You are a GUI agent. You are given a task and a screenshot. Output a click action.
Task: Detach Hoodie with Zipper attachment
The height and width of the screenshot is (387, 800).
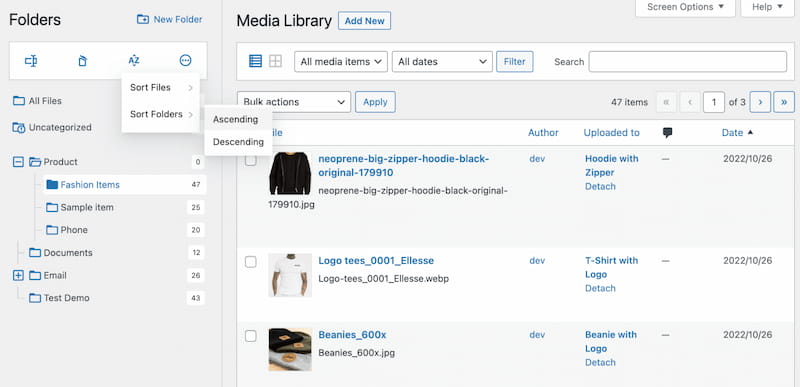tap(600, 187)
